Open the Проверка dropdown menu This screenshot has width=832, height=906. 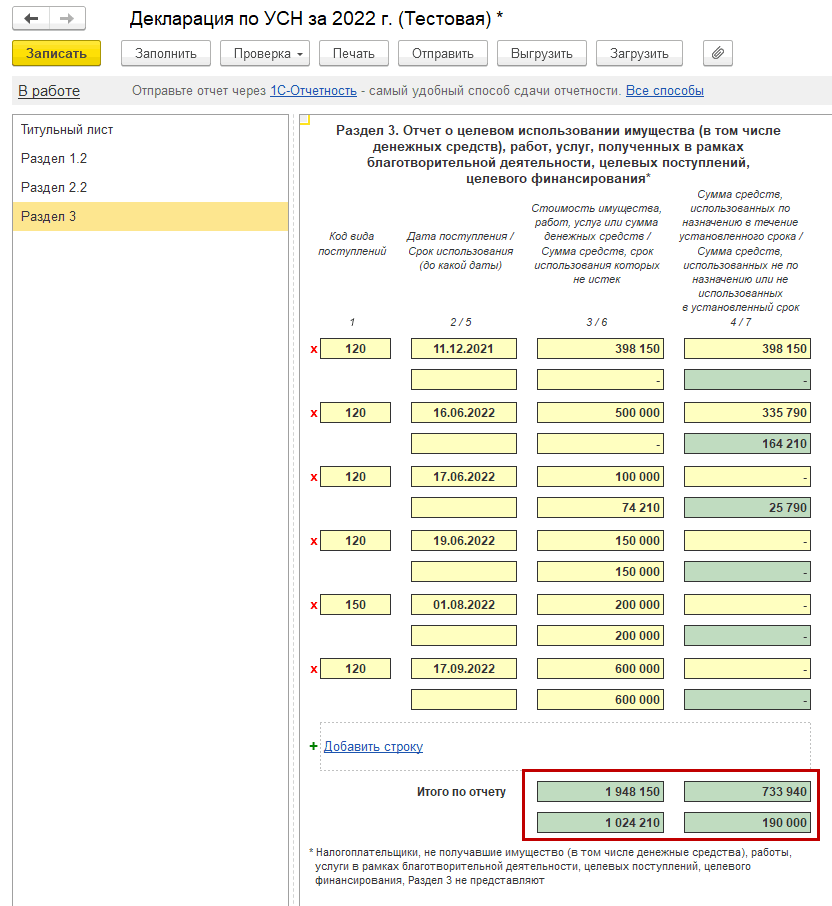pos(265,53)
